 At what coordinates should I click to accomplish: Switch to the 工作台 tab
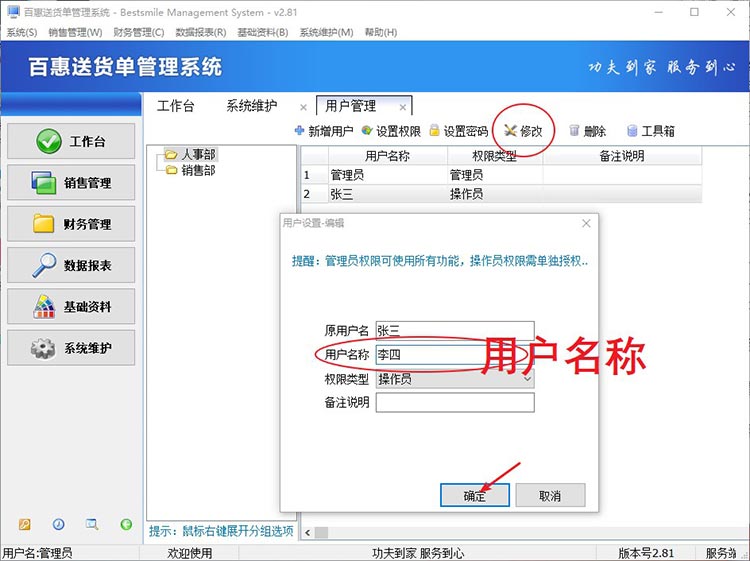point(176,106)
